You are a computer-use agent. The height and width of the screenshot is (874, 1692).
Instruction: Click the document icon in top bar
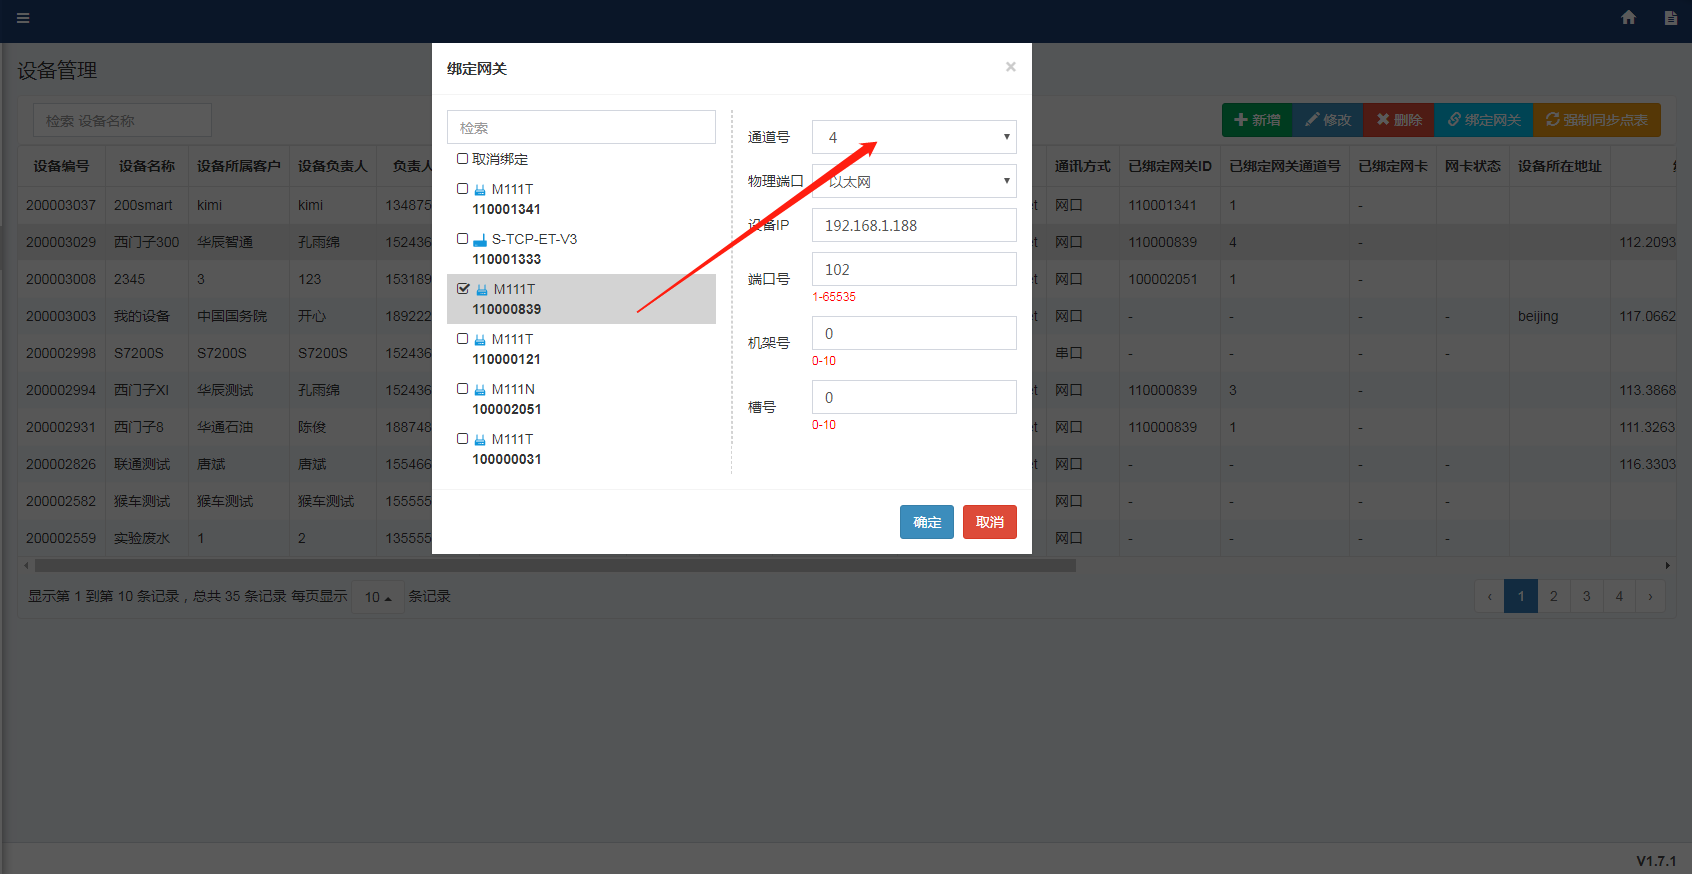pyautogui.click(x=1670, y=18)
